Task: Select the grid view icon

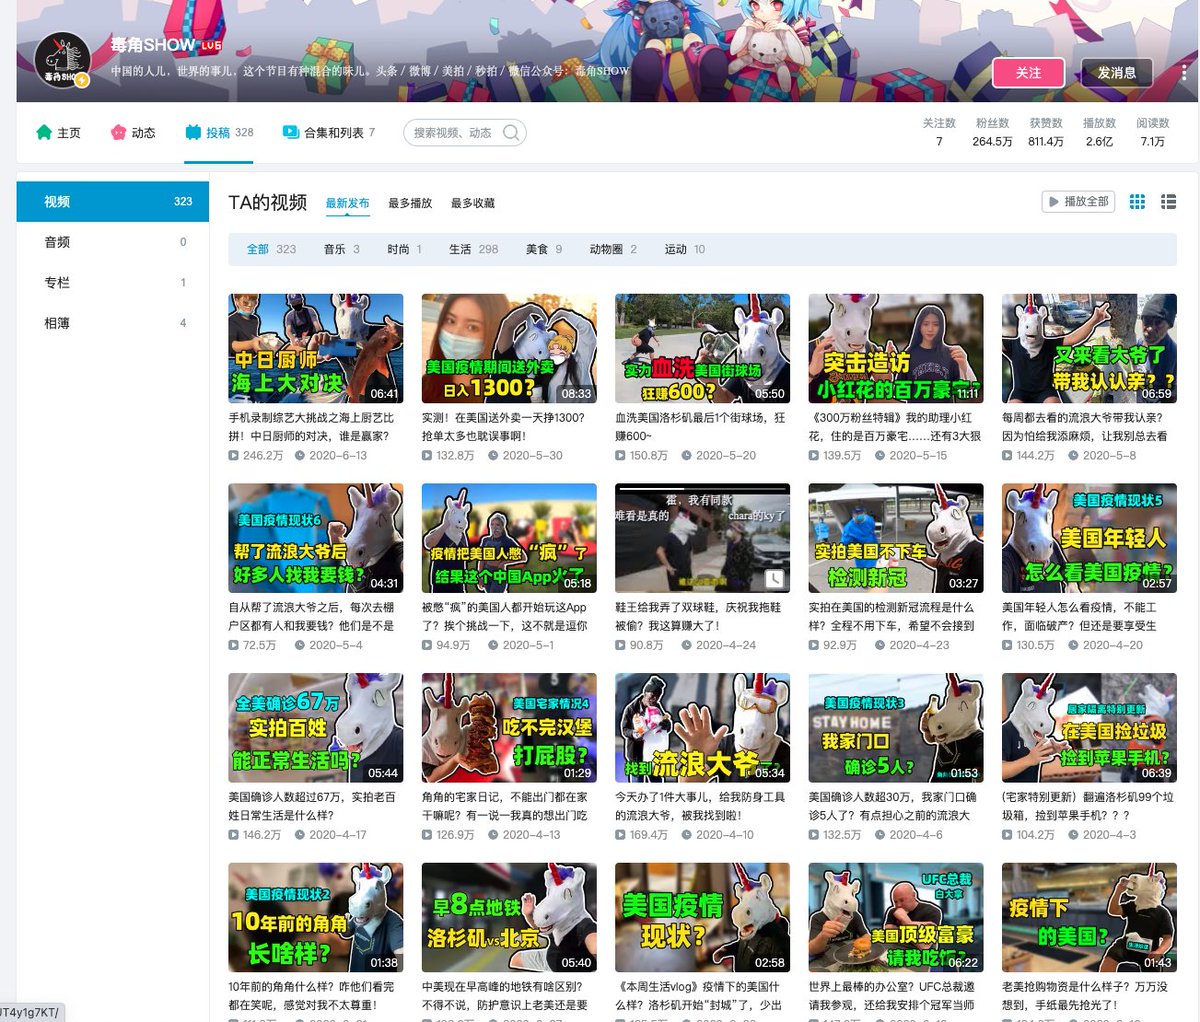Action: coord(1137,201)
